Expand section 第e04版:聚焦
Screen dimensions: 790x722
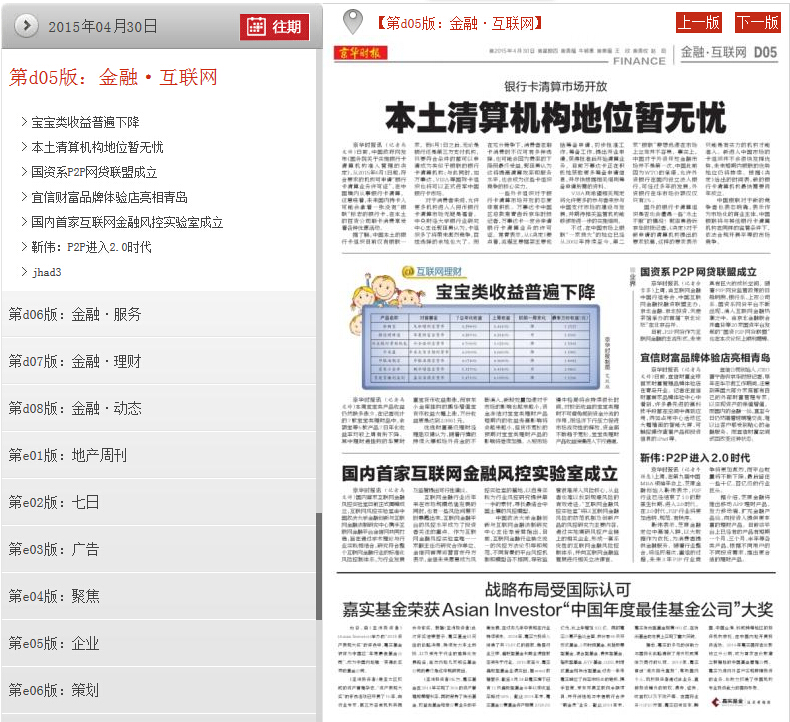pos(159,596)
